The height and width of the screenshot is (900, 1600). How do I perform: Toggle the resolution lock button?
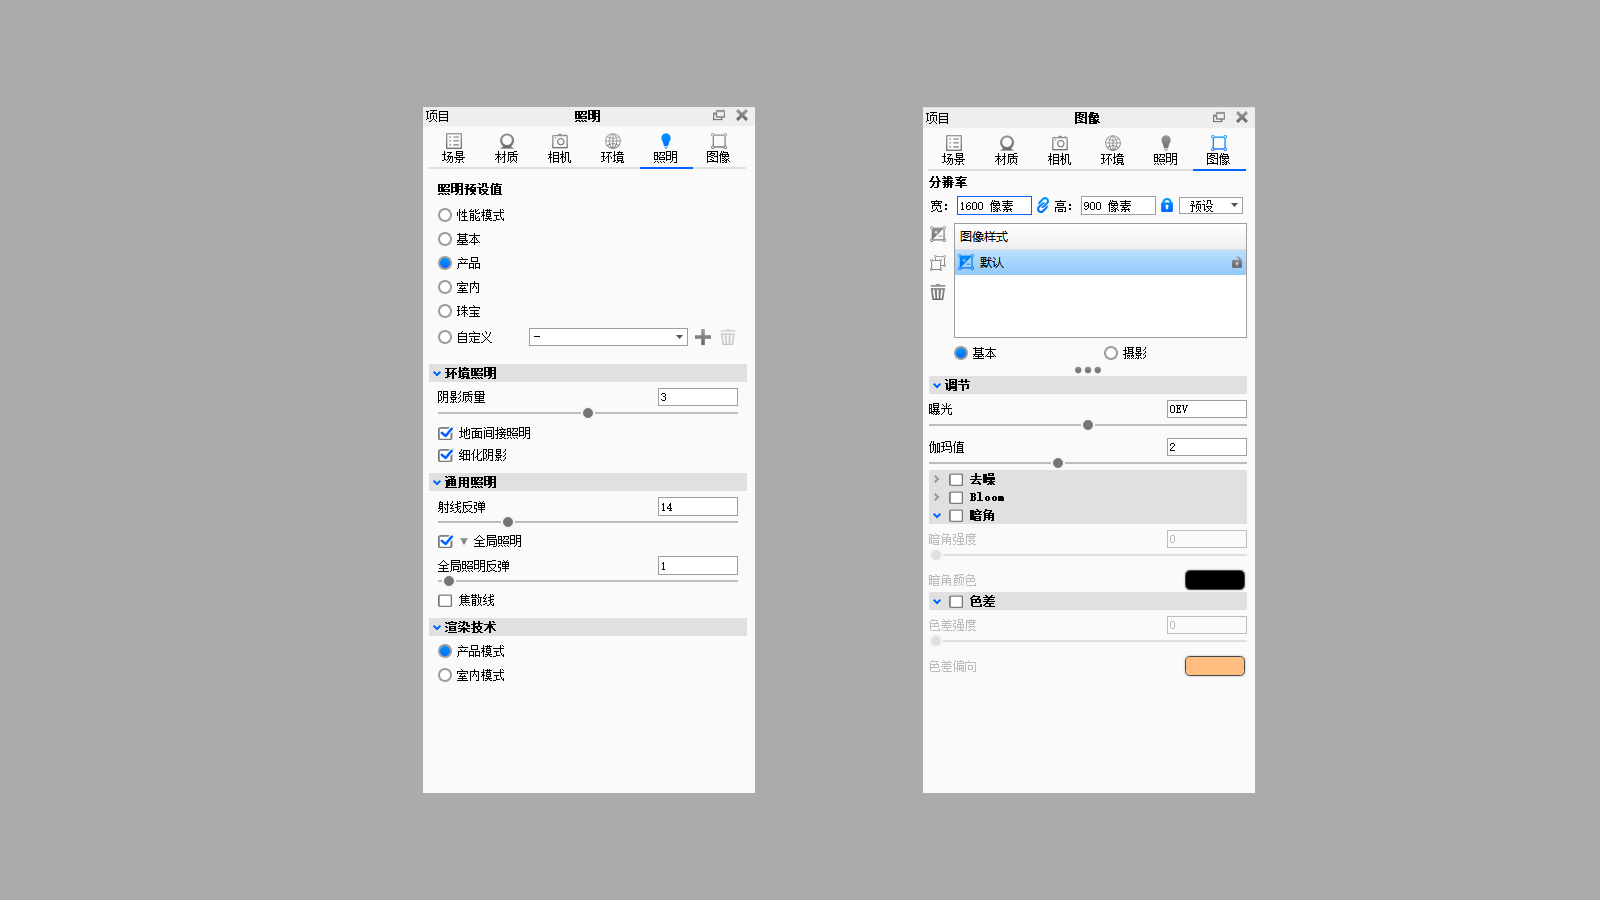pyautogui.click(x=1168, y=205)
